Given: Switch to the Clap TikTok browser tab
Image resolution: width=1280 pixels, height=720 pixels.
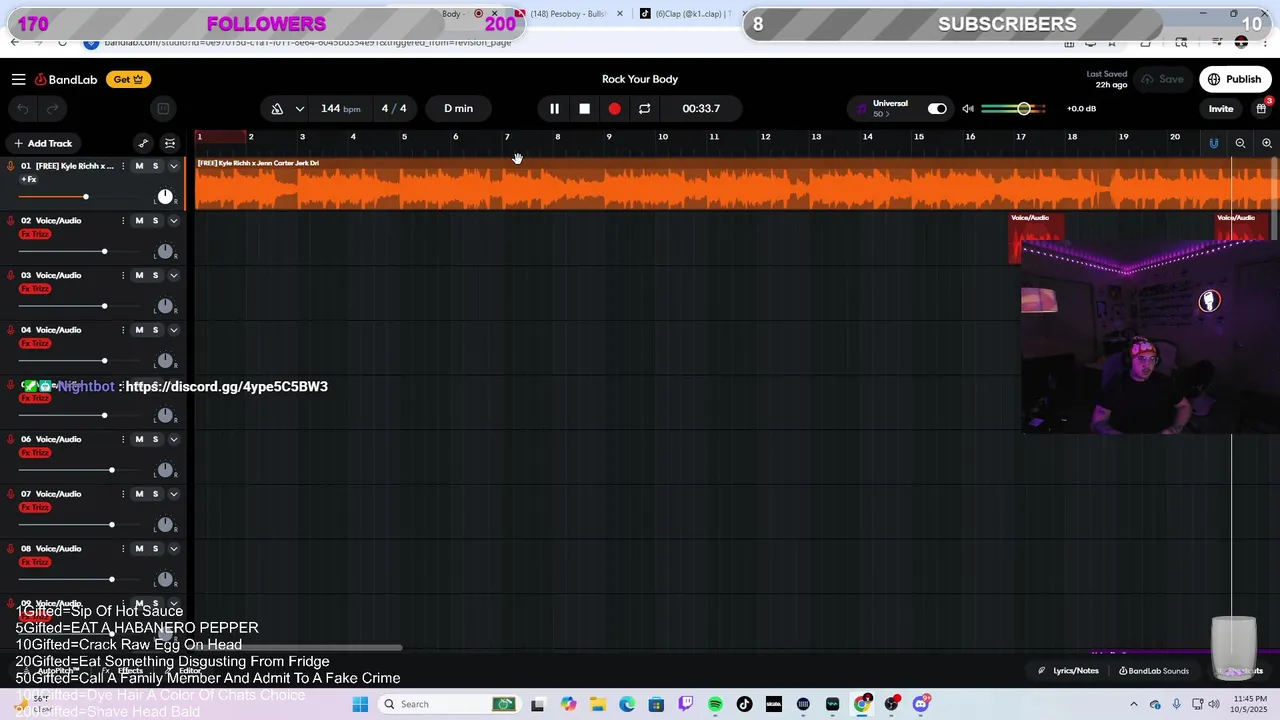Looking at the screenshot, I should [687, 14].
